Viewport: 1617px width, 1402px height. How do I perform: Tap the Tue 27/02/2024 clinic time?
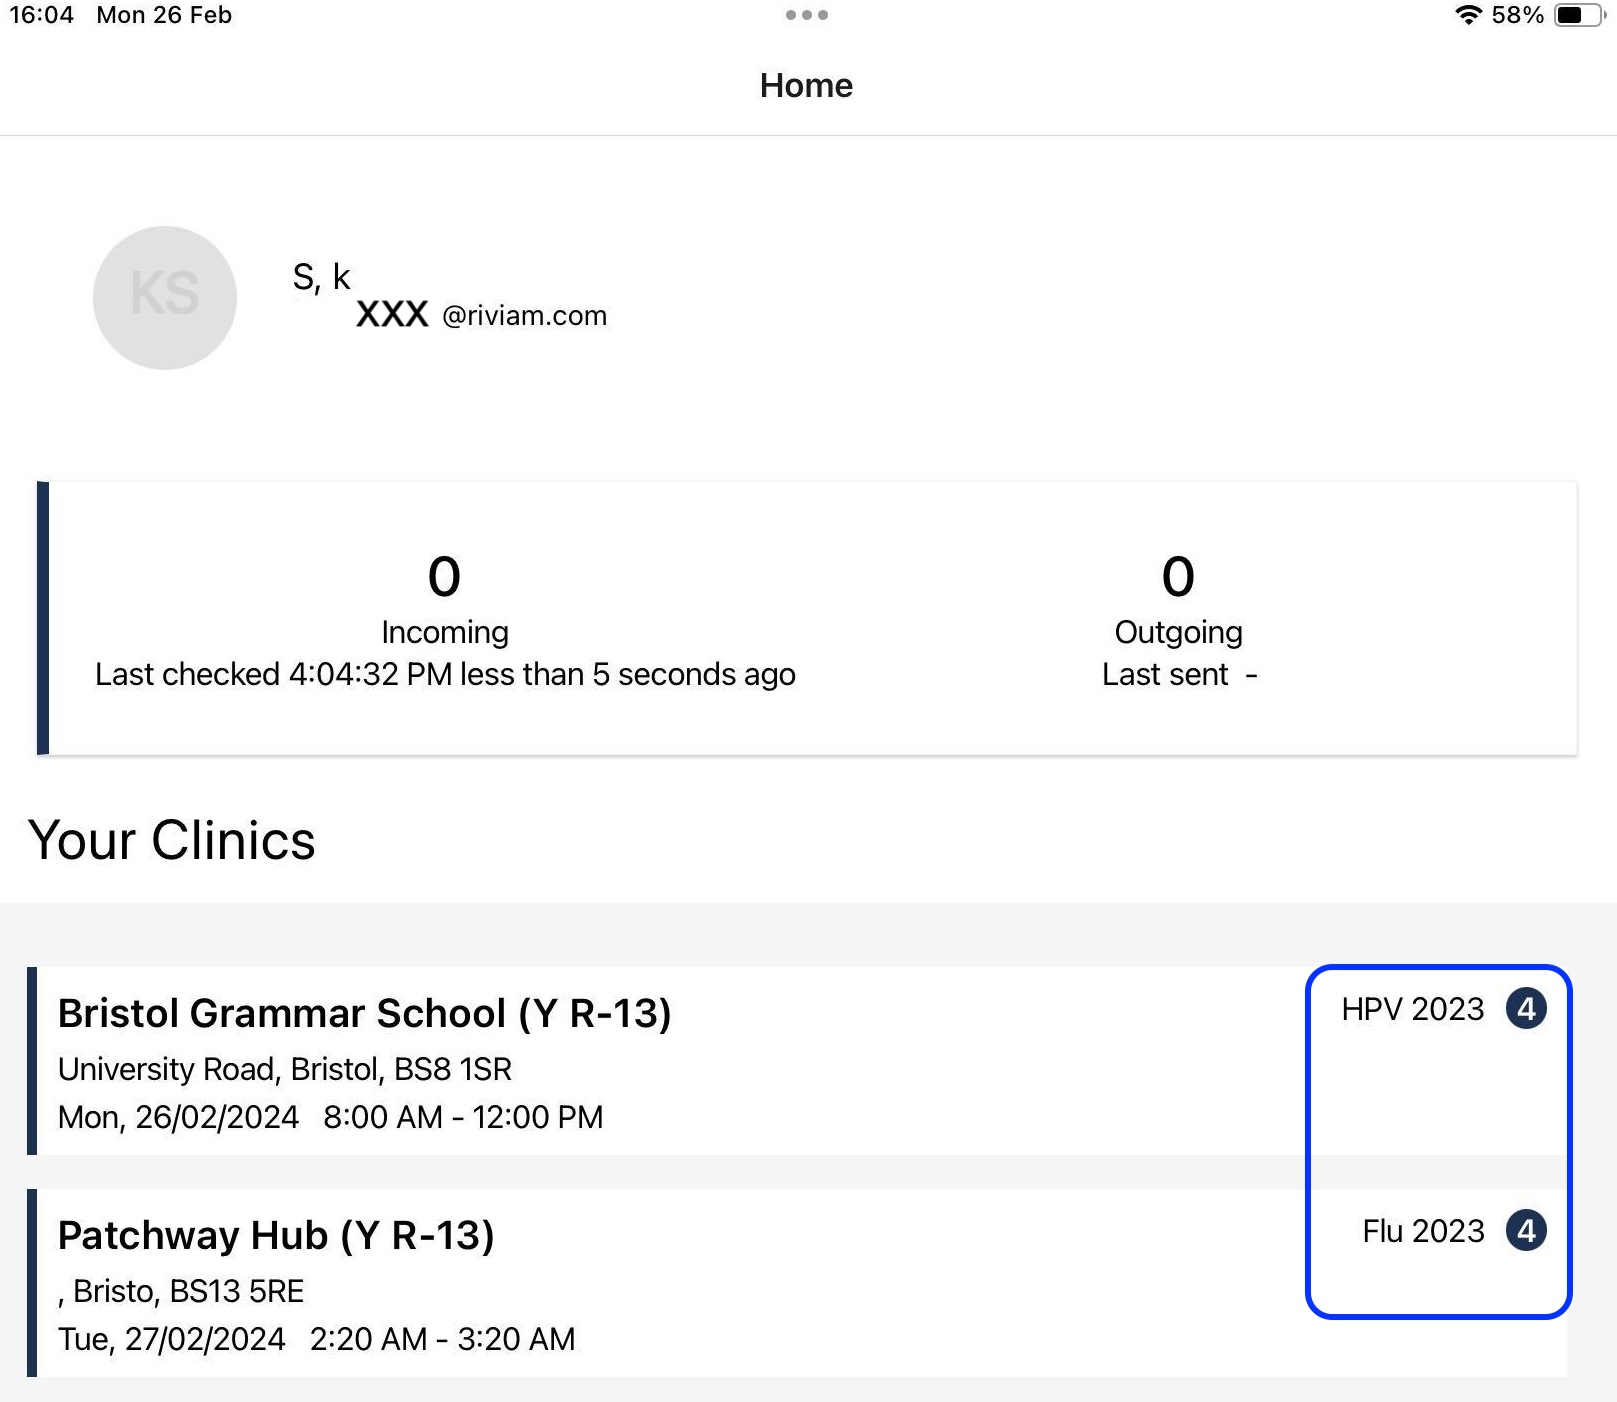point(316,1339)
